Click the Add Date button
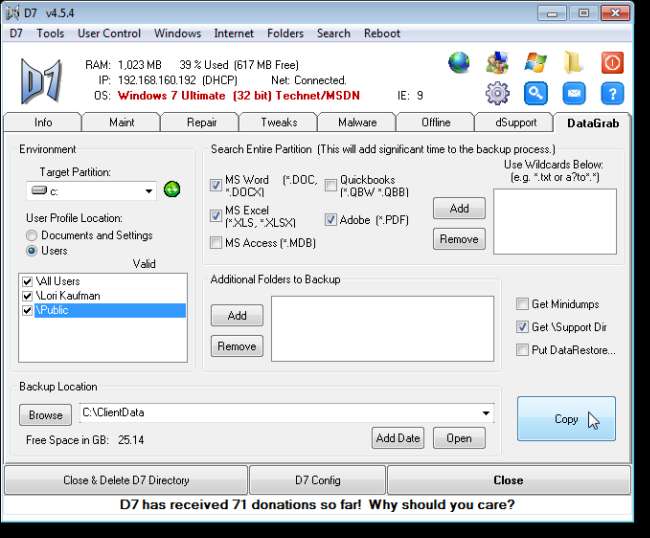 click(x=398, y=438)
